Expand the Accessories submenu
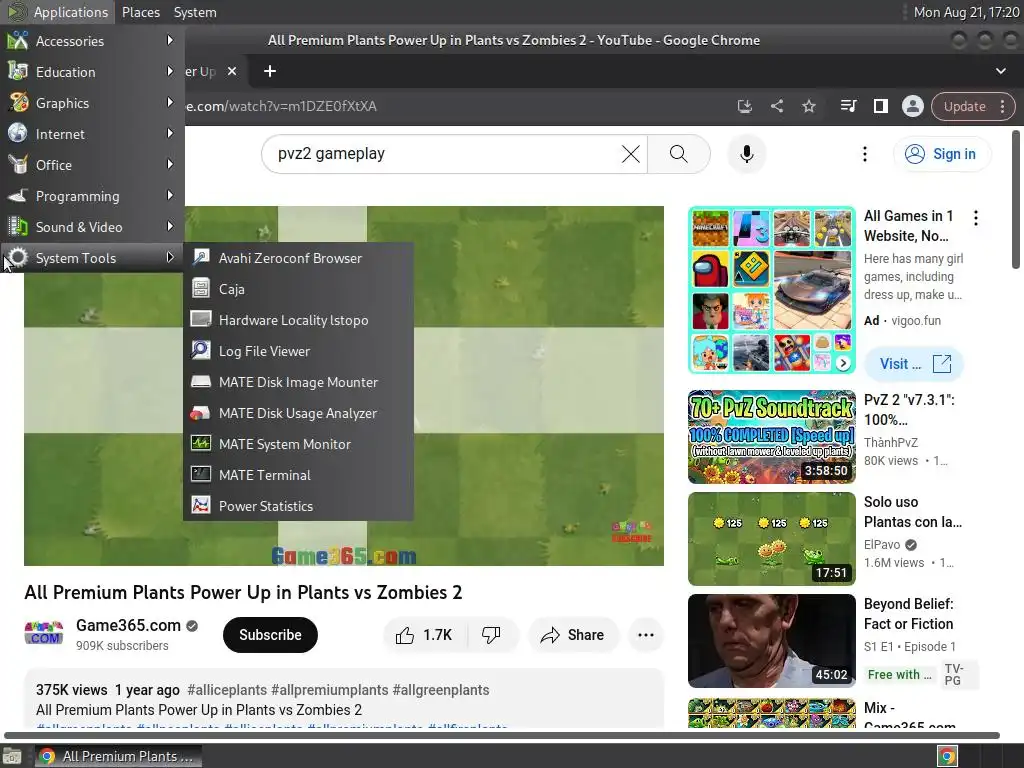Image resolution: width=1024 pixels, height=768 pixels. [91, 40]
